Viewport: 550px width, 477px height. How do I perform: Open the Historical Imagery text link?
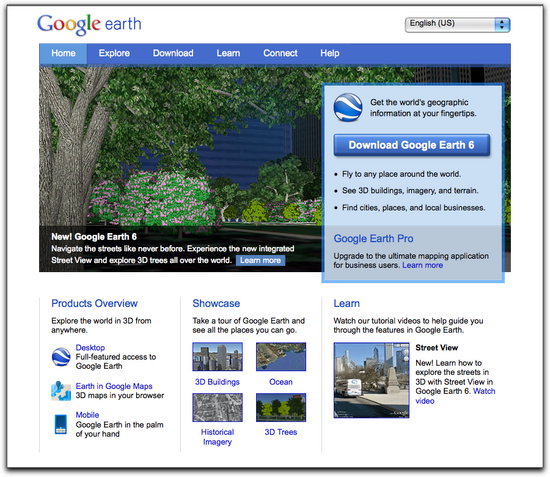click(x=217, y=437)
